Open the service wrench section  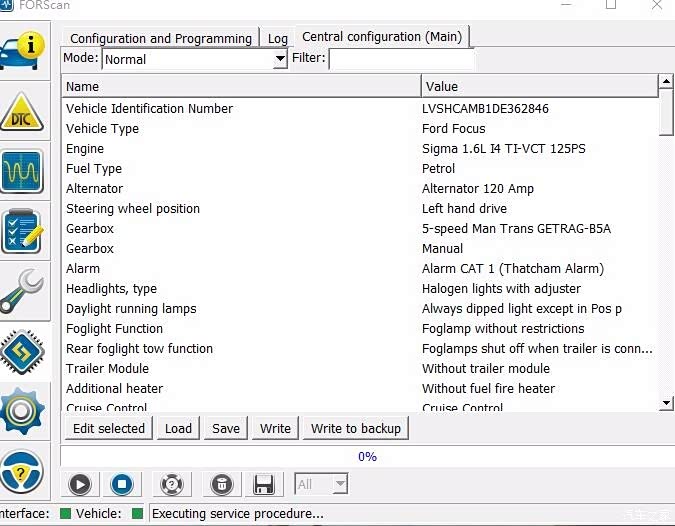click(23, 292)
